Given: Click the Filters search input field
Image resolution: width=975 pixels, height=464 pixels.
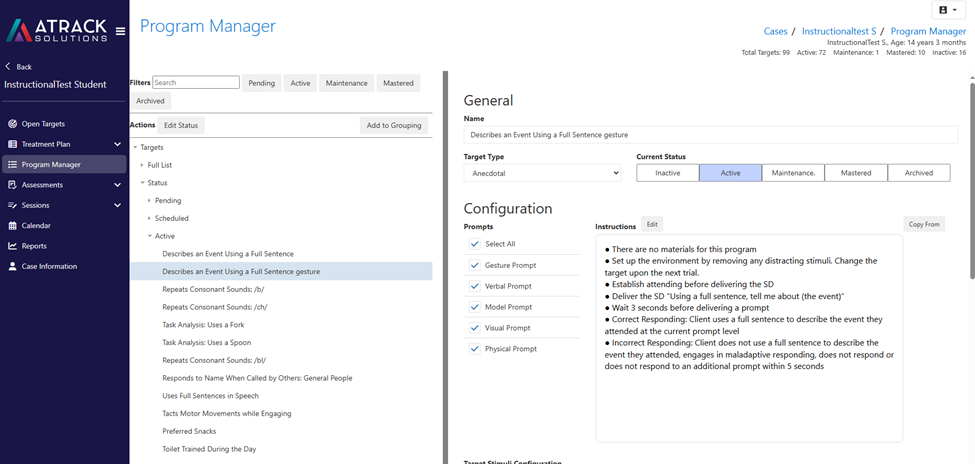Looking at the screenshot, I should (x=196, y=82).
